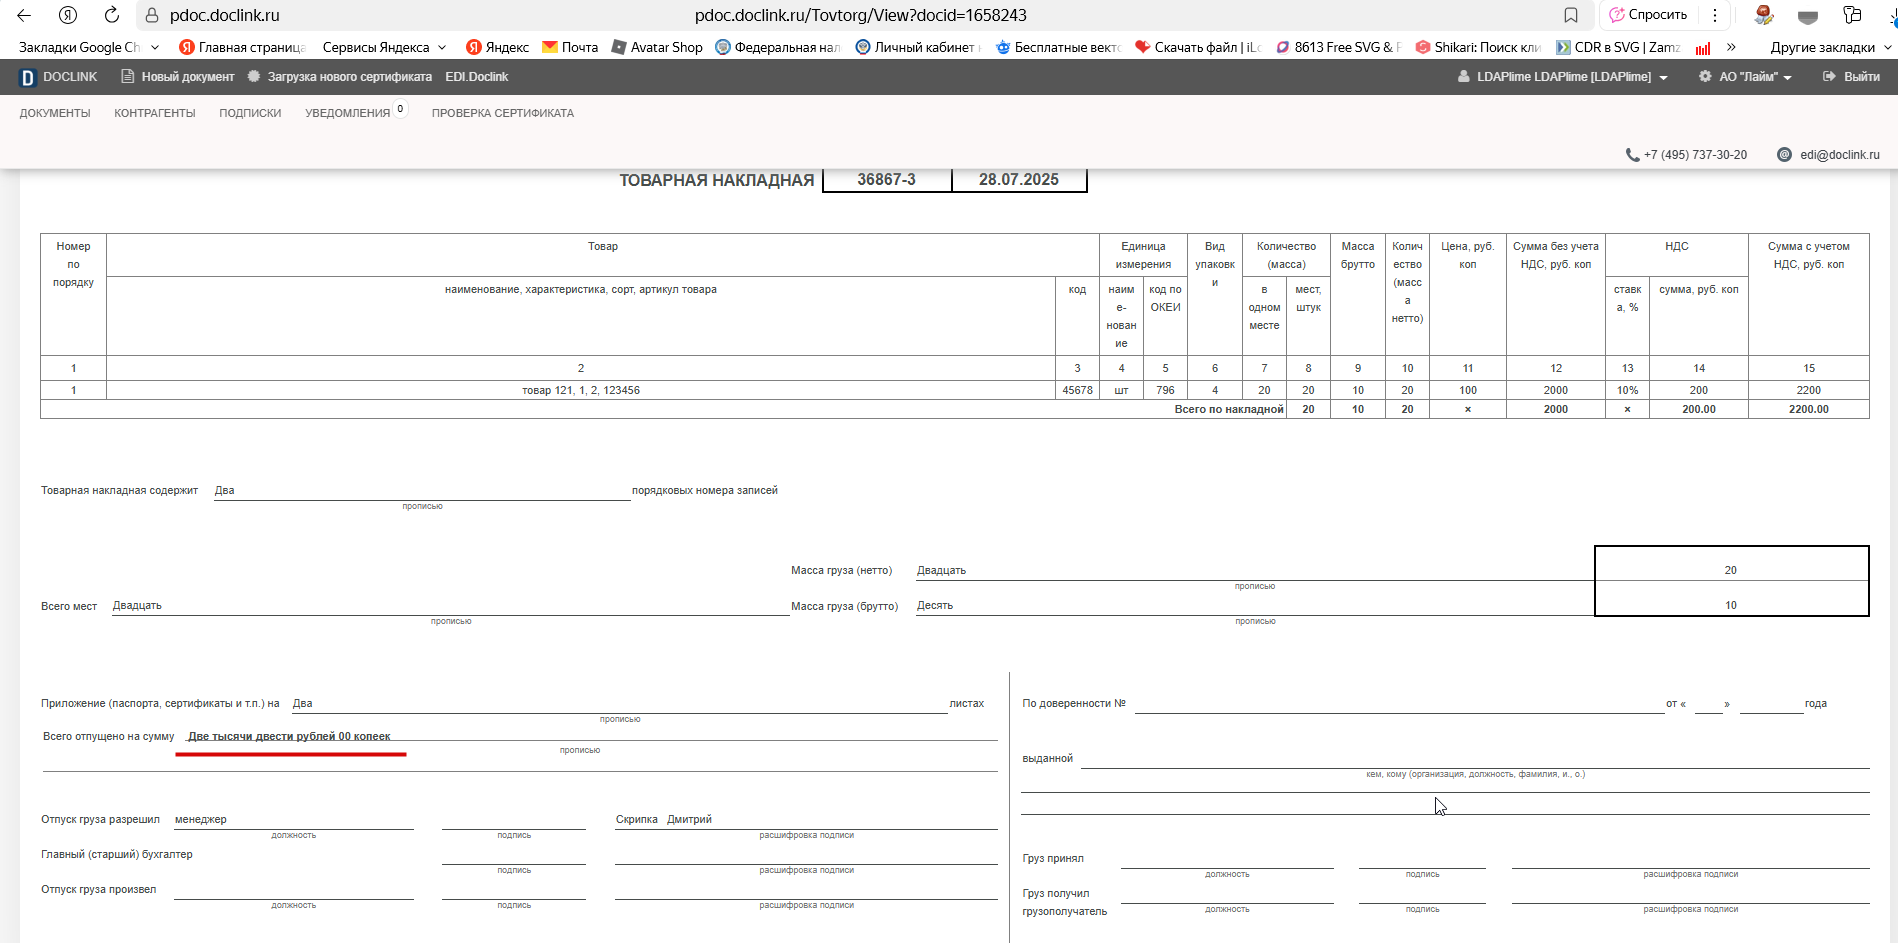The width and height of the screenshot is (1898, 943).
Task: Open the Avatar Shop bookmark
Action: tap(657, 47)
